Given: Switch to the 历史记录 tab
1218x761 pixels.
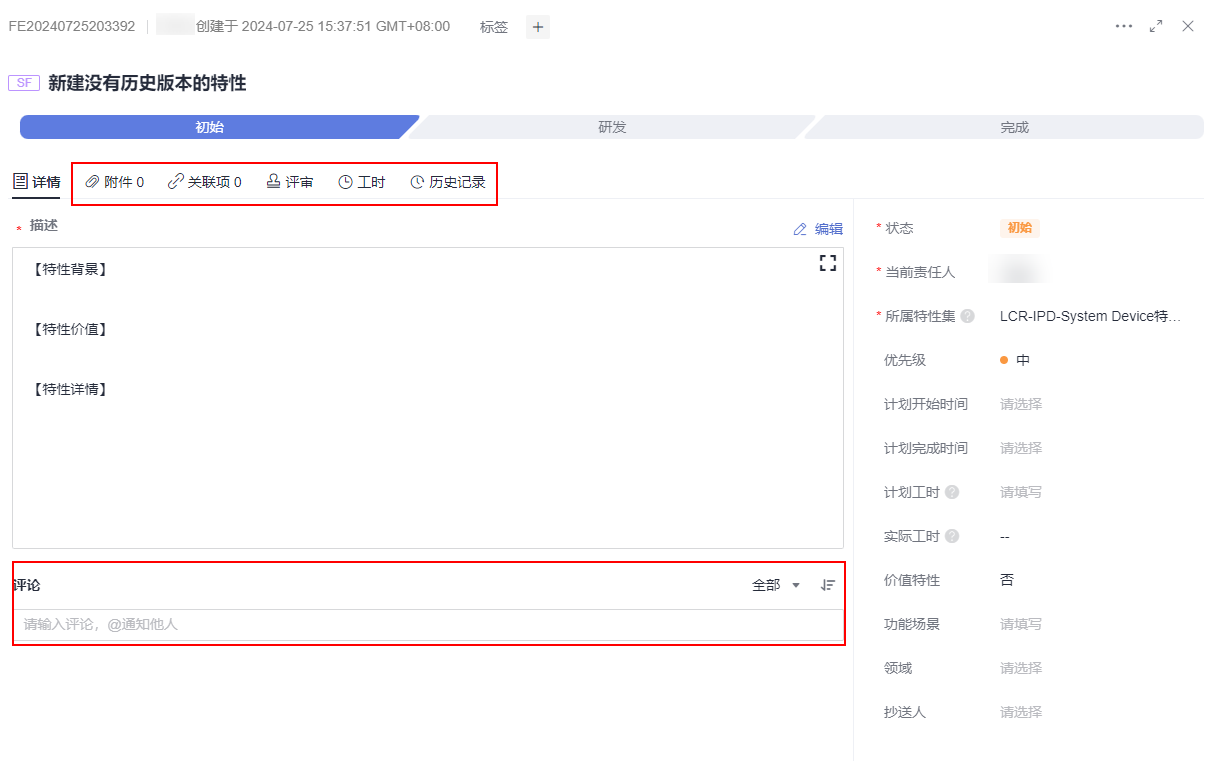Looking at the screenshot, I should coord(448,182).
